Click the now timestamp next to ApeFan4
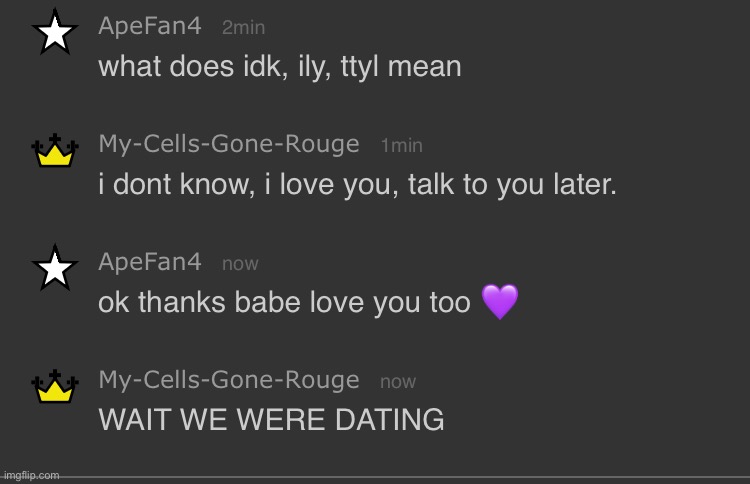This screenshot has width=750, height=484. 240,264
